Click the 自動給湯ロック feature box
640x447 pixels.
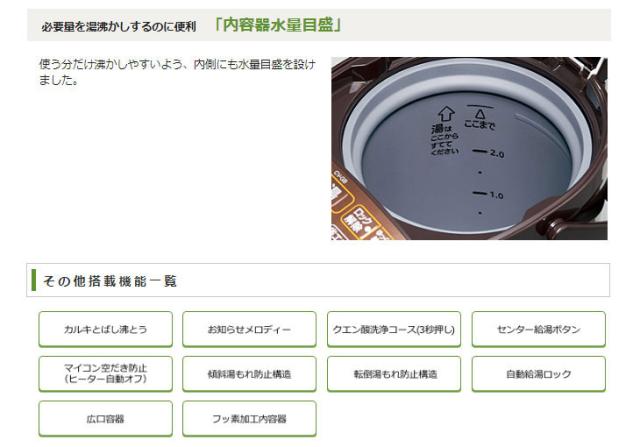(x=539, y=374)
